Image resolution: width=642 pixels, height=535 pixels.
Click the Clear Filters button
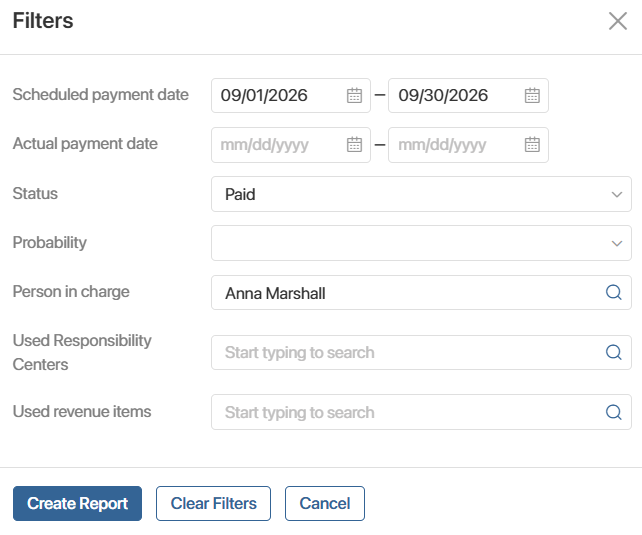213,503
